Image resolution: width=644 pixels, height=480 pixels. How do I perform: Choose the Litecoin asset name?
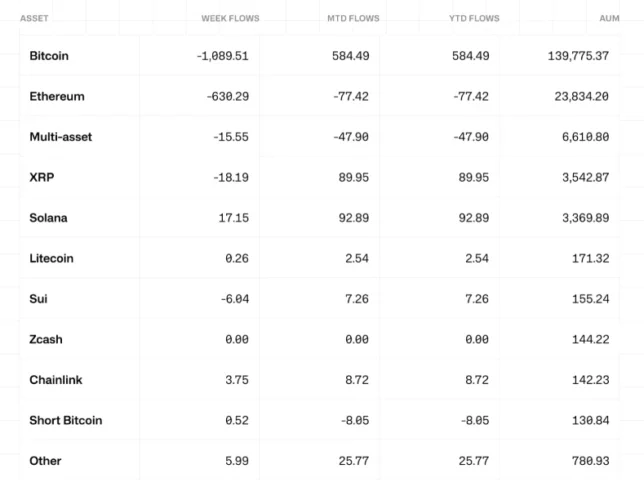(52, 258)
